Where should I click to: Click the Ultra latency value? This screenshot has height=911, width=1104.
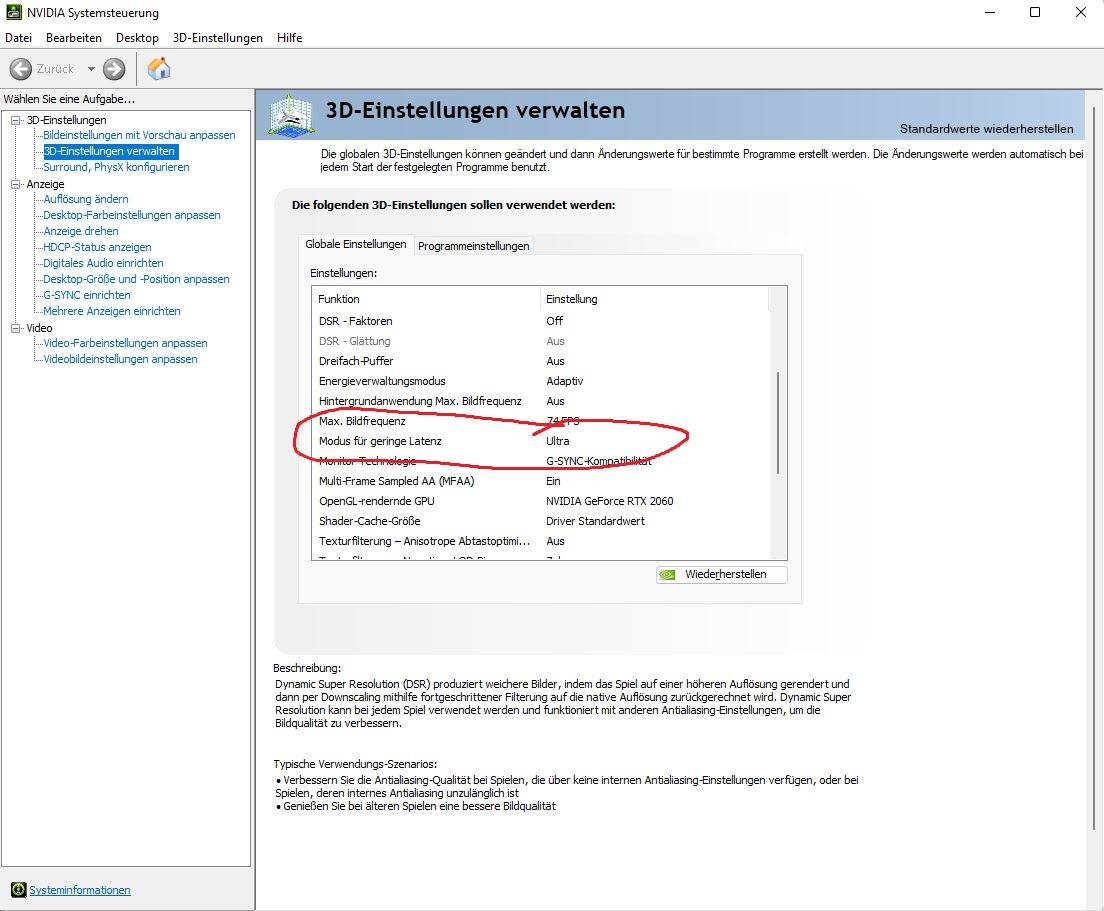point(558,441)
